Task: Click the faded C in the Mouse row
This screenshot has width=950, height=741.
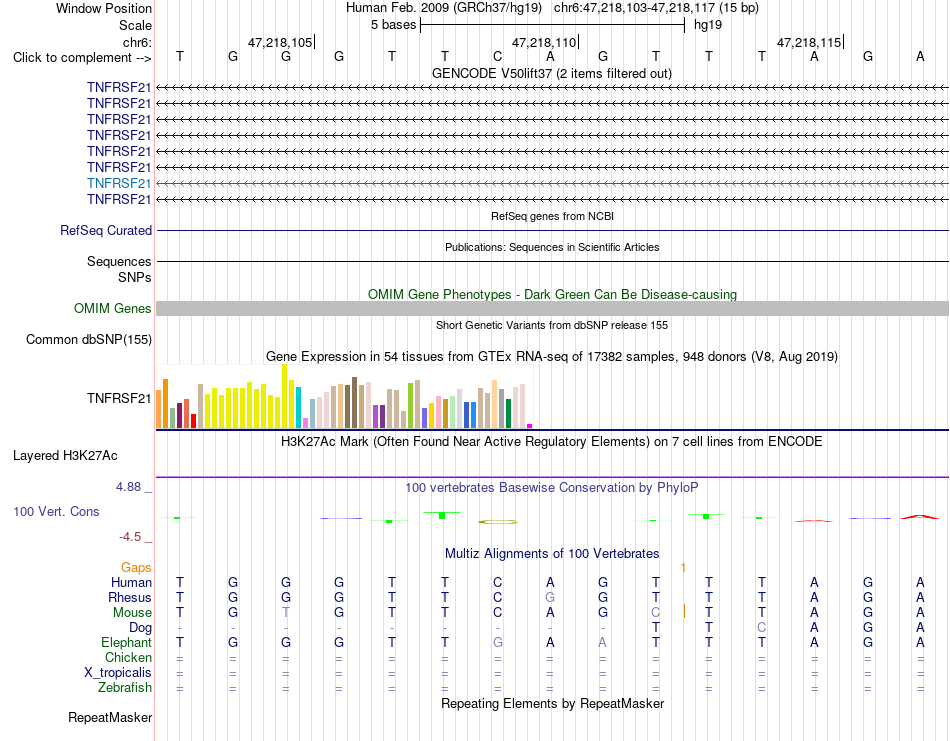Action: (656, 613)
